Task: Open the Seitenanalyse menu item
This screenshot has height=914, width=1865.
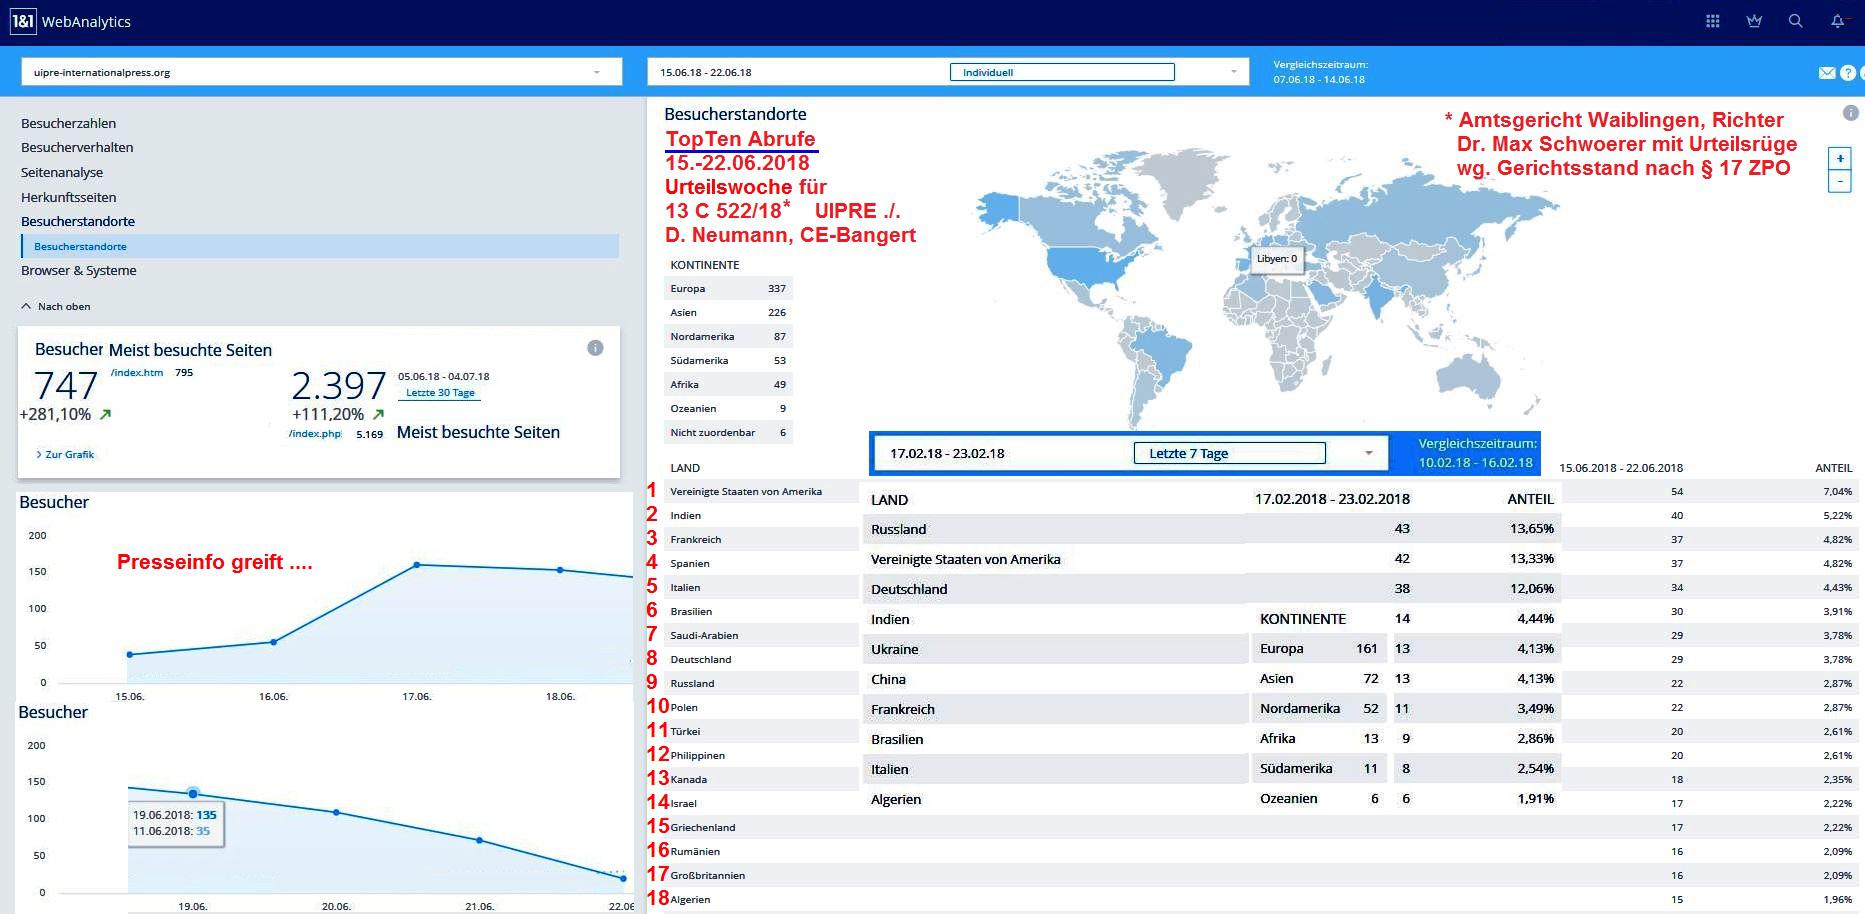Action: point(62,172)
